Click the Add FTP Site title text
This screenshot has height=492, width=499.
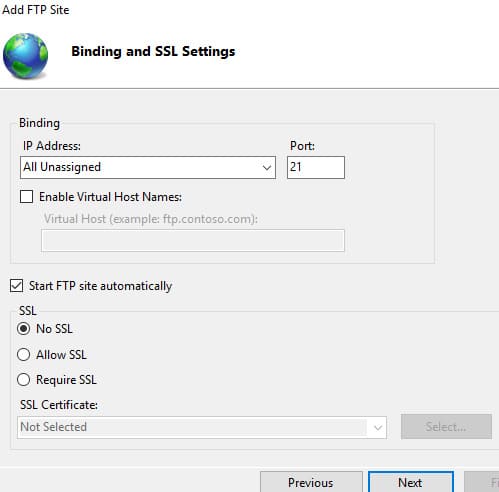coord(36,10)
